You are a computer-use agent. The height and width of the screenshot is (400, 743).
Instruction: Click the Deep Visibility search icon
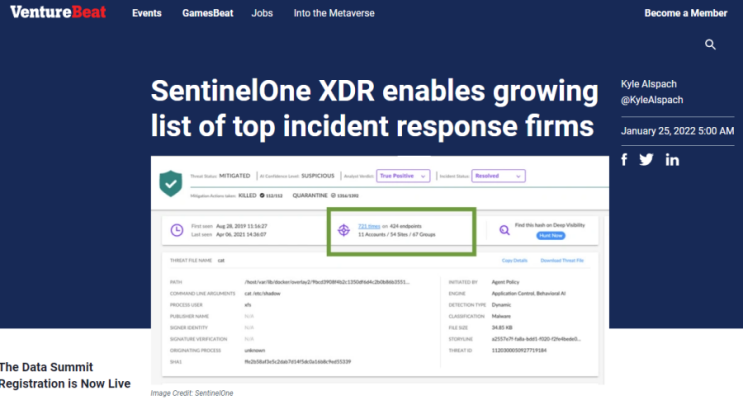pos(504,230)
